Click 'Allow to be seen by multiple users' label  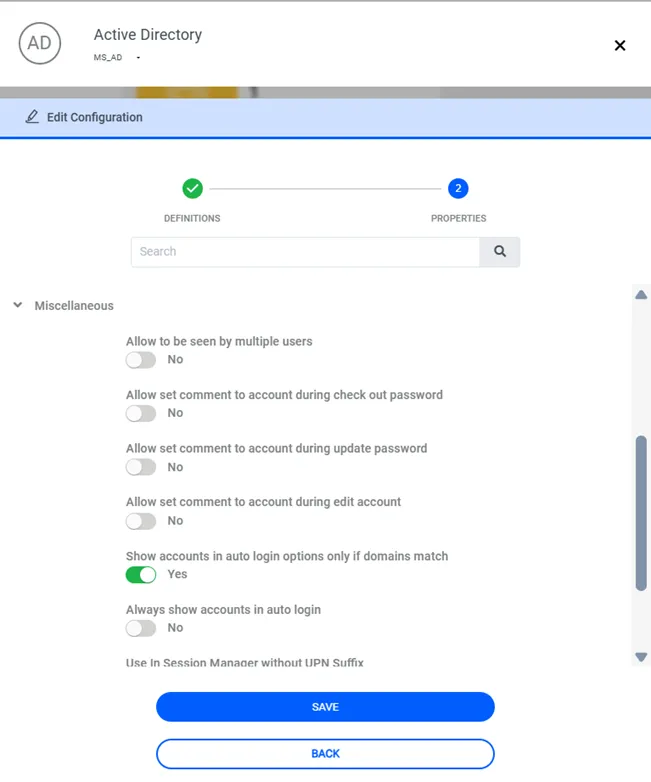[219, 342]
